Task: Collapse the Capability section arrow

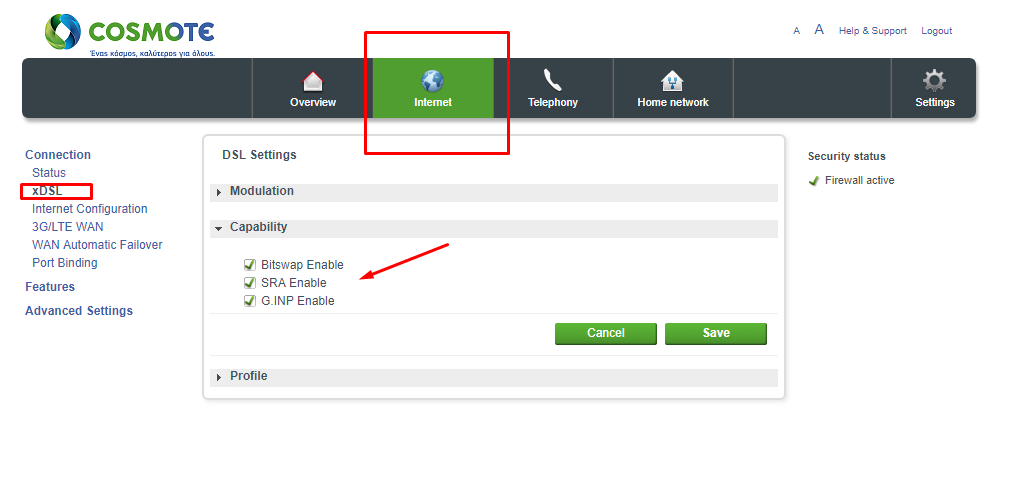Action: tap(219, 228)
